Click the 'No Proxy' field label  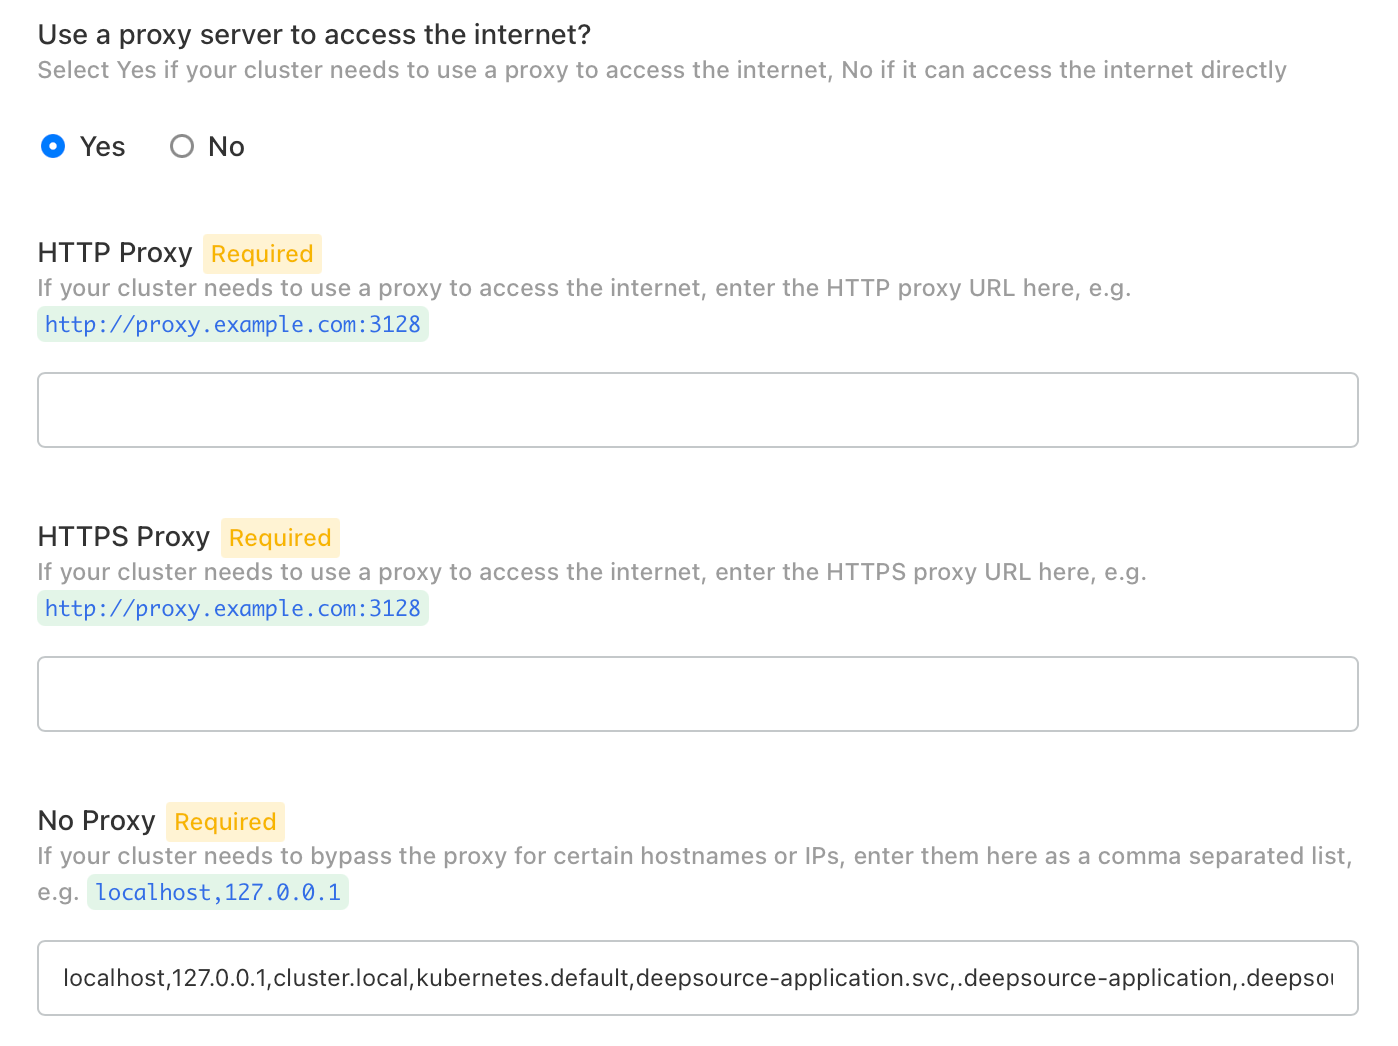(x=97, y=821)
